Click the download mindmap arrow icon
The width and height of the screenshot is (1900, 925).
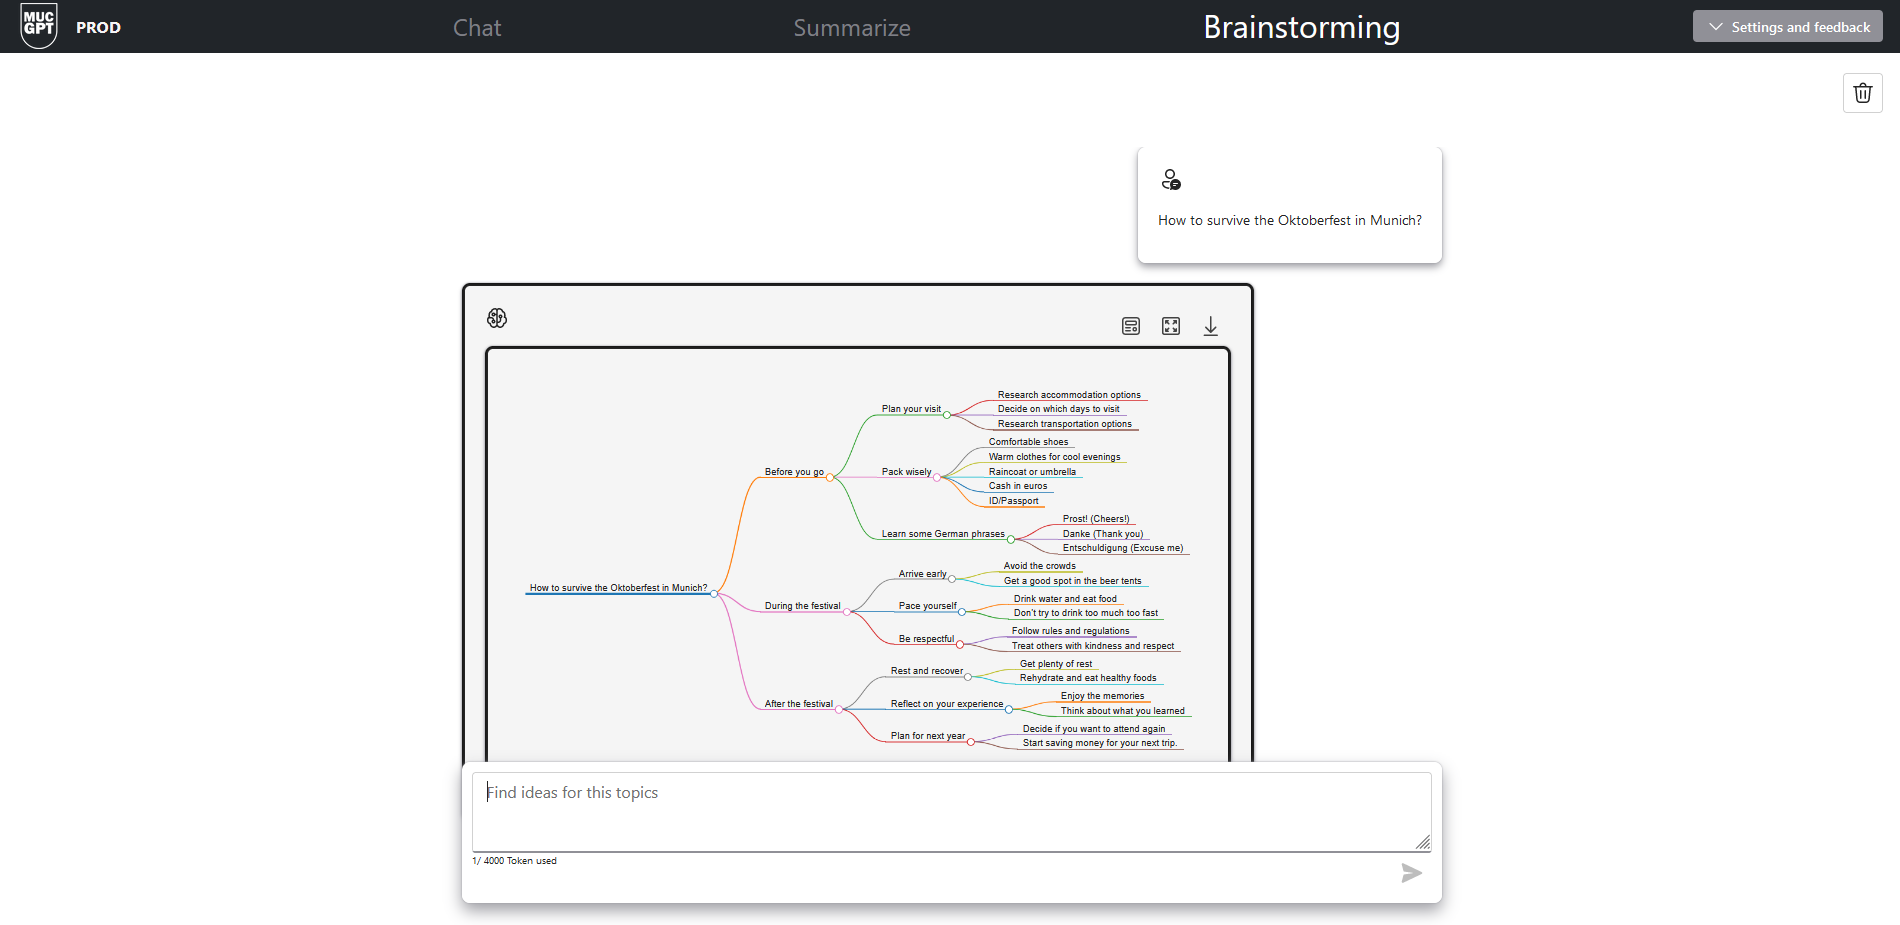click(x=1210, y=326)
